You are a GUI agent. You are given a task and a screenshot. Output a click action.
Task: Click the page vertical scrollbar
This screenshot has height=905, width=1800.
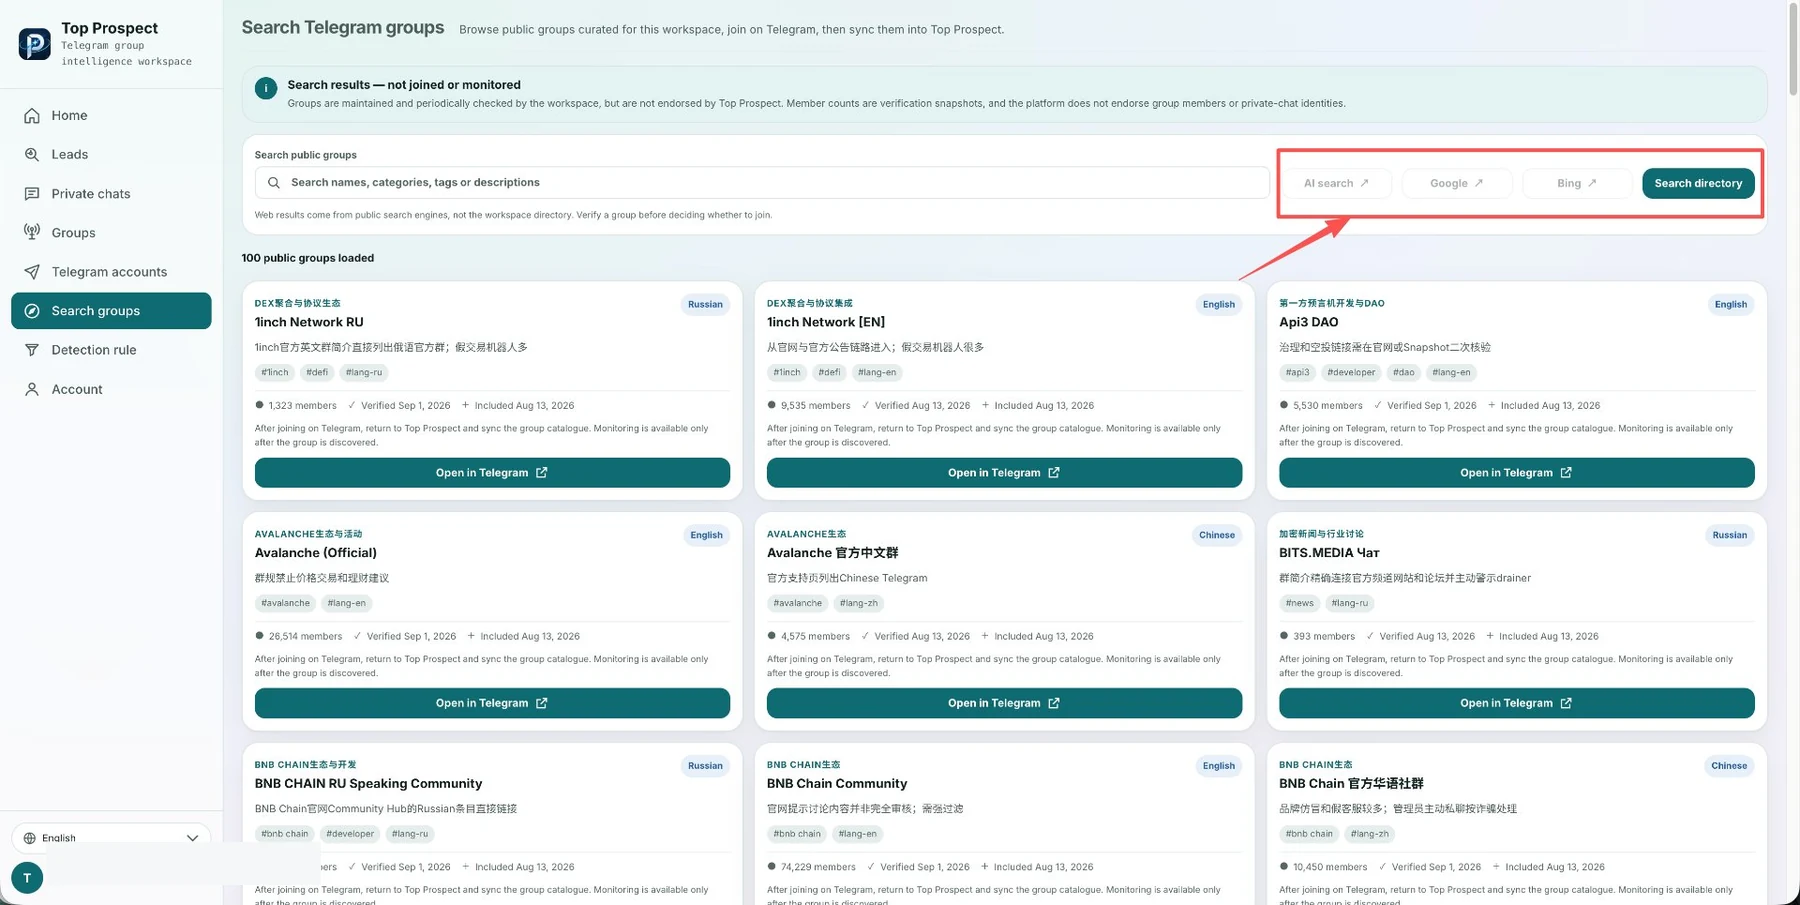click(x=1792, y=48)
